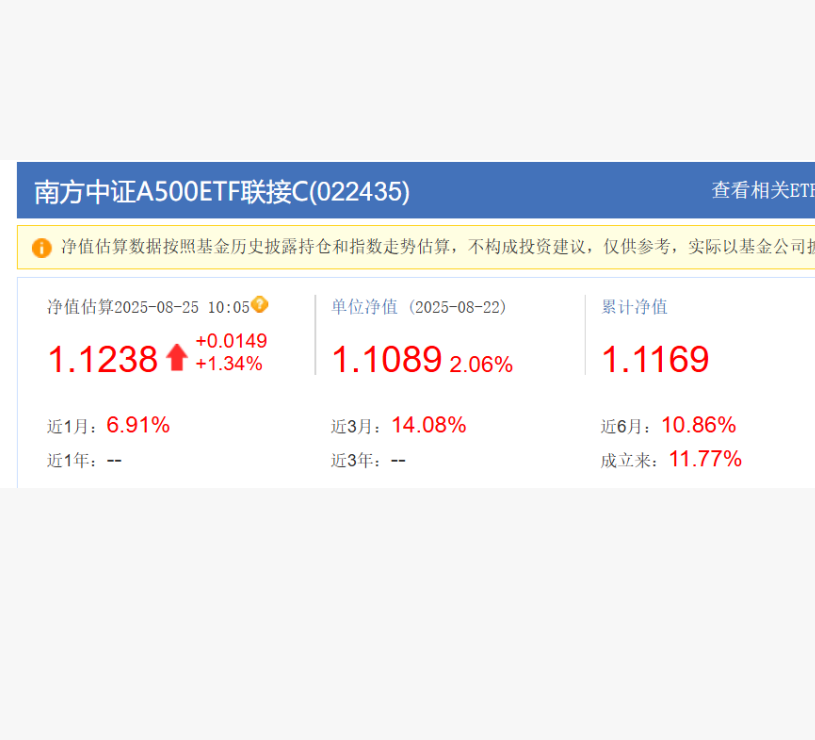This screenshot has height=740, width=815.
Task: Click the 近3年 label
Action: [x=356, y=460]
